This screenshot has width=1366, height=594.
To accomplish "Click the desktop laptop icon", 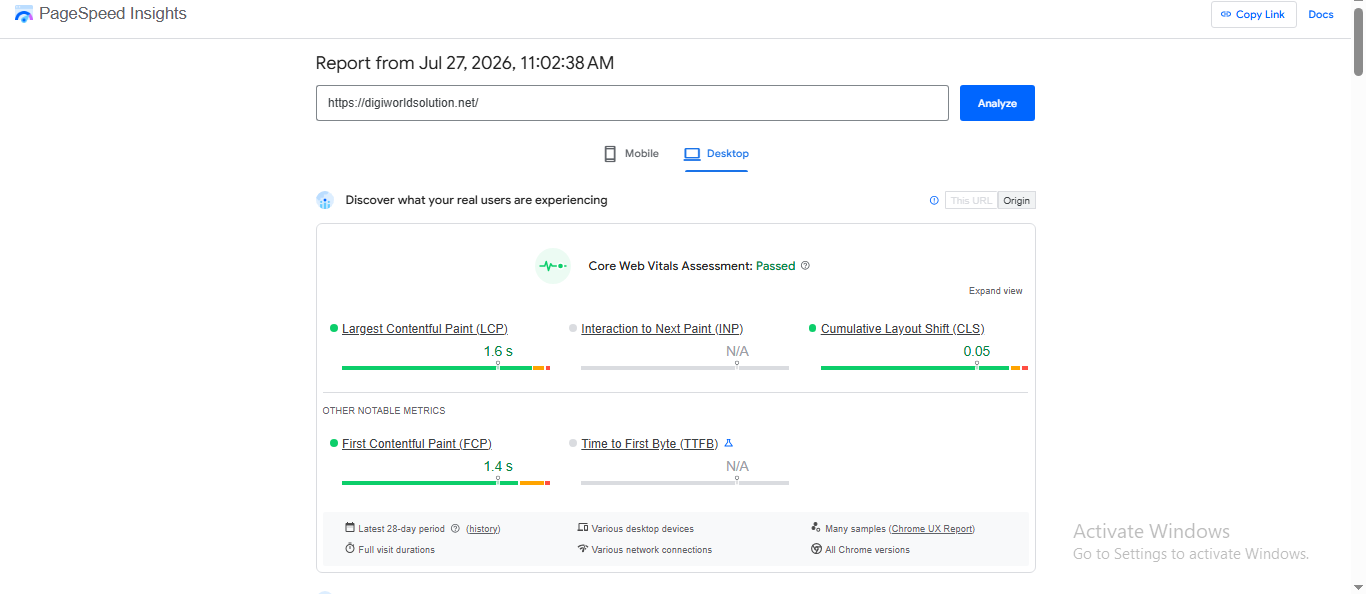I will (692, 154).
